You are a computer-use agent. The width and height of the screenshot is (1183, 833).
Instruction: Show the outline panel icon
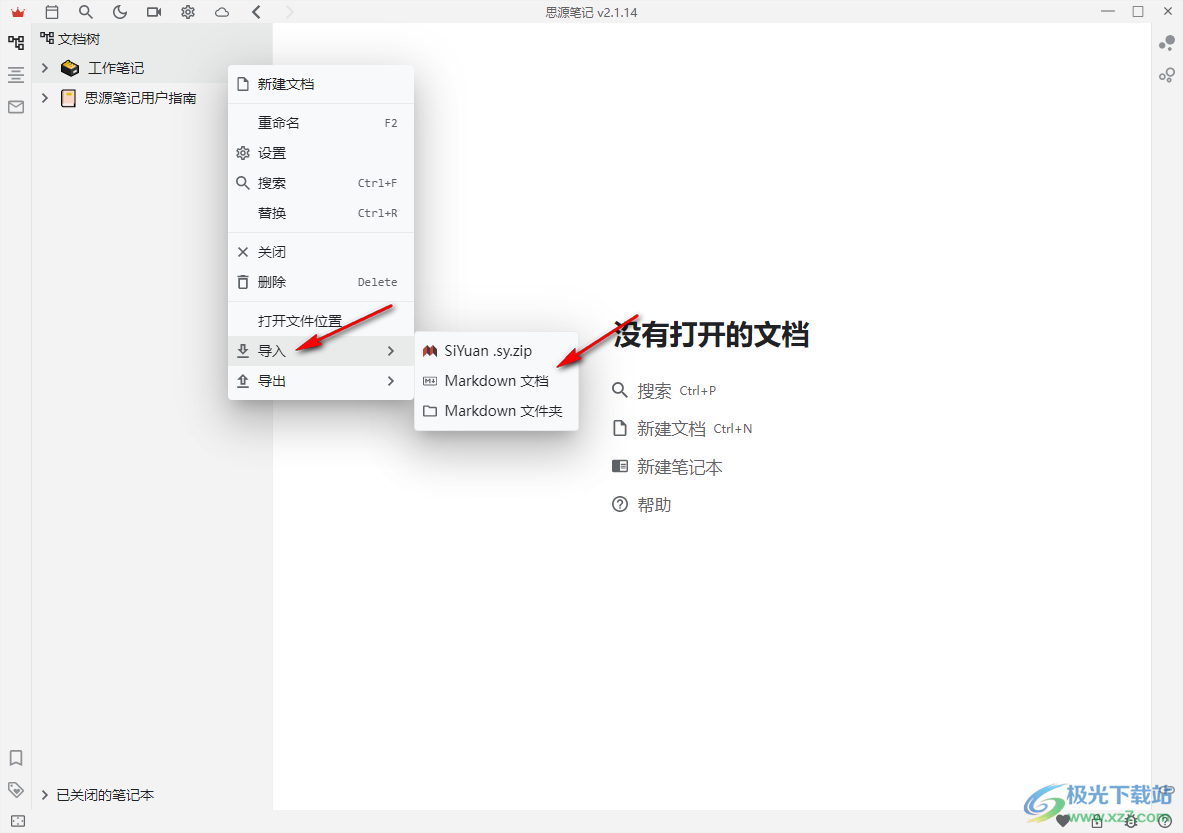(16, 75)
